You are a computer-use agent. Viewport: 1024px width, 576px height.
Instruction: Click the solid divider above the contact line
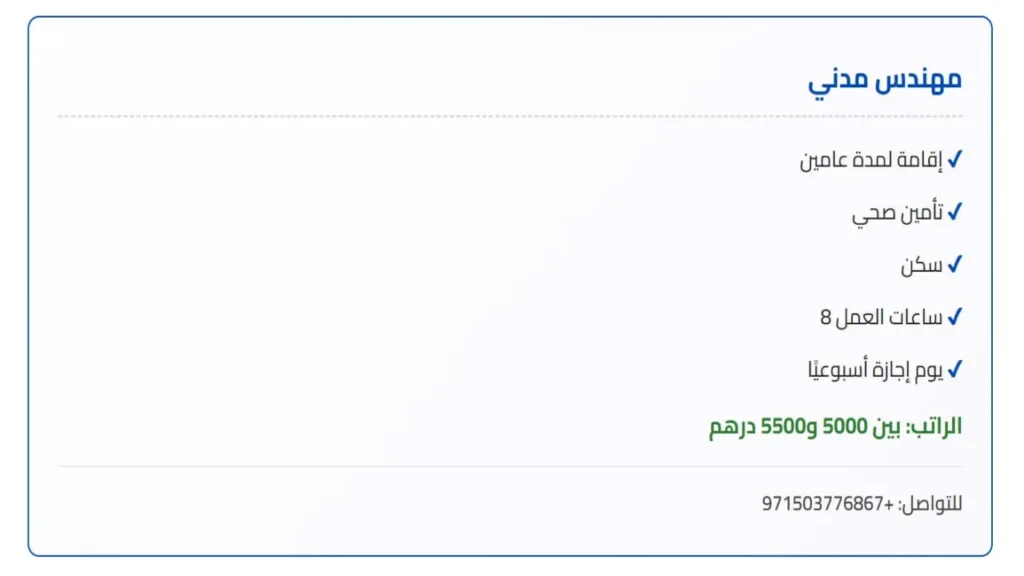pyautogui.click(x=510, y=466)
